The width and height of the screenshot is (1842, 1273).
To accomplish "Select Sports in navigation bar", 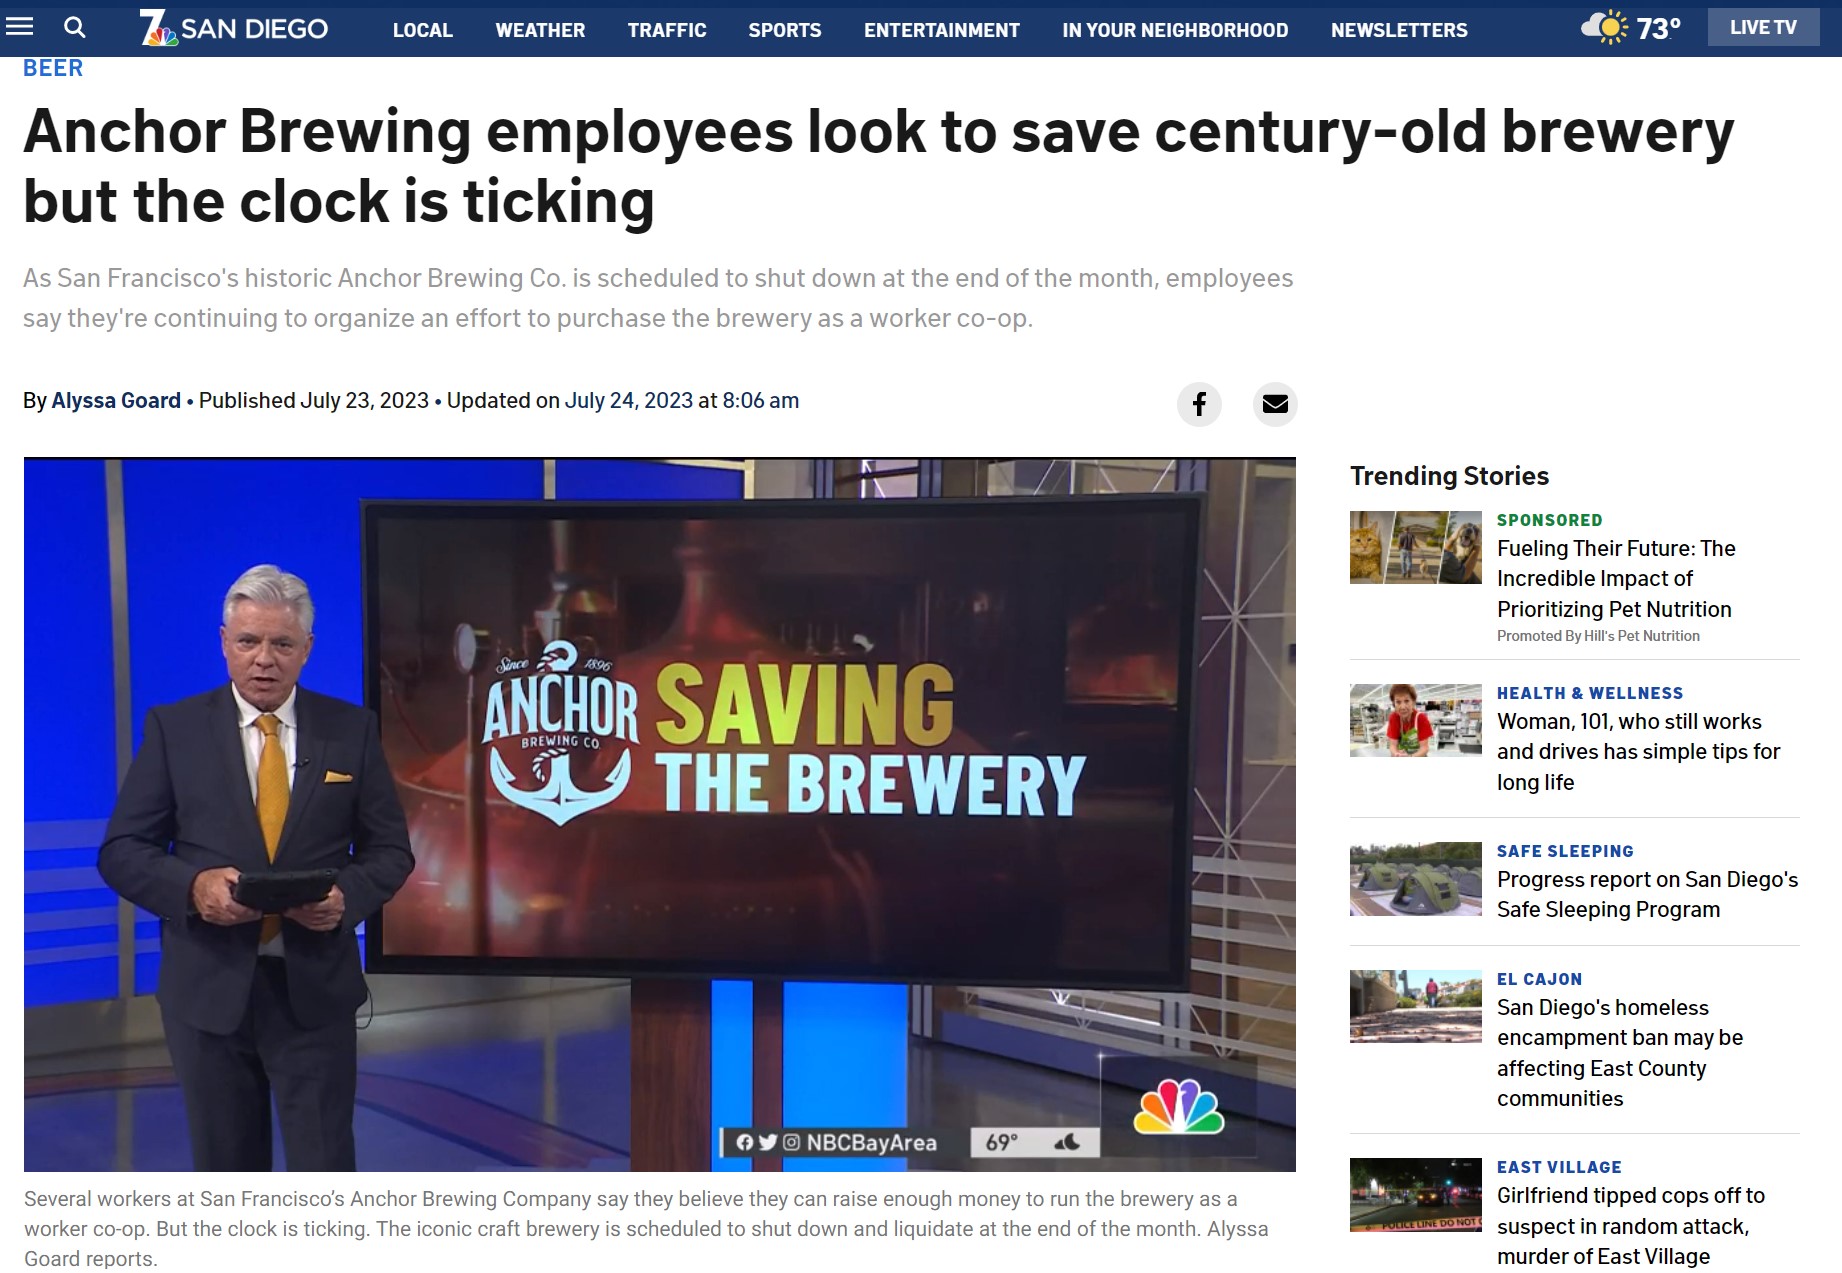I will point(785,30).
